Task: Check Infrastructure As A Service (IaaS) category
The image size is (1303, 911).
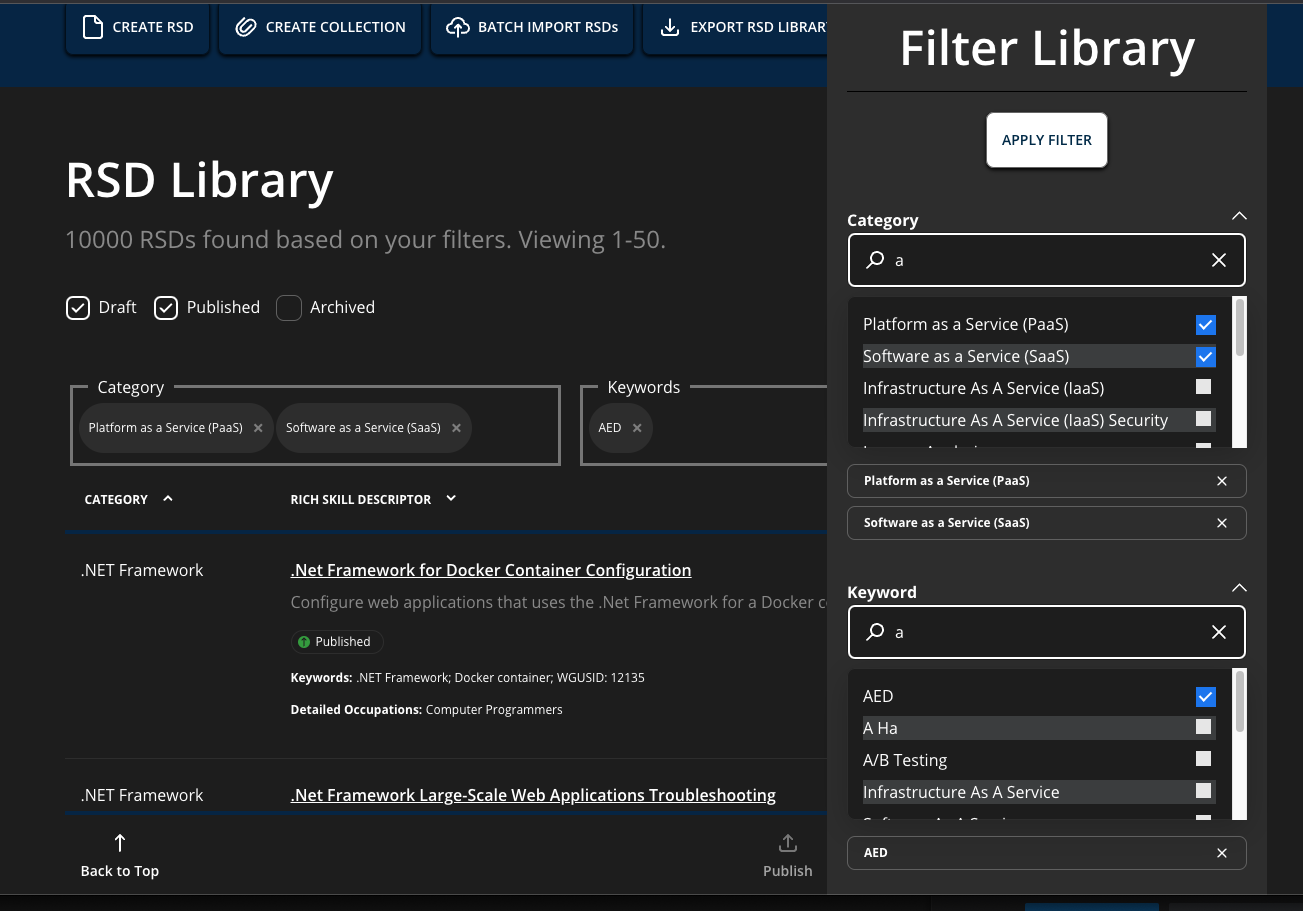Action: click(1204, 387)
